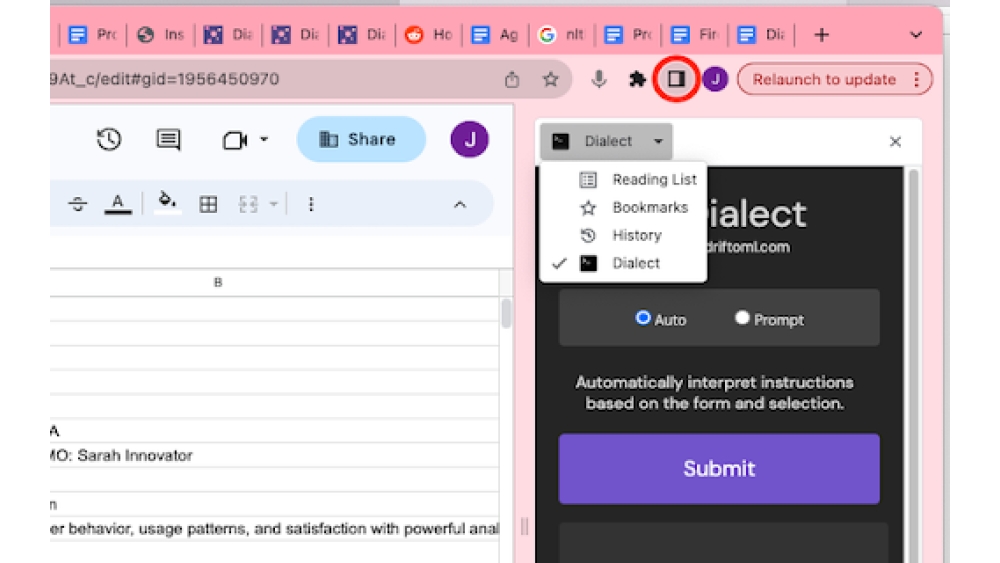Click the voice search microphone icon

[598, 79]
